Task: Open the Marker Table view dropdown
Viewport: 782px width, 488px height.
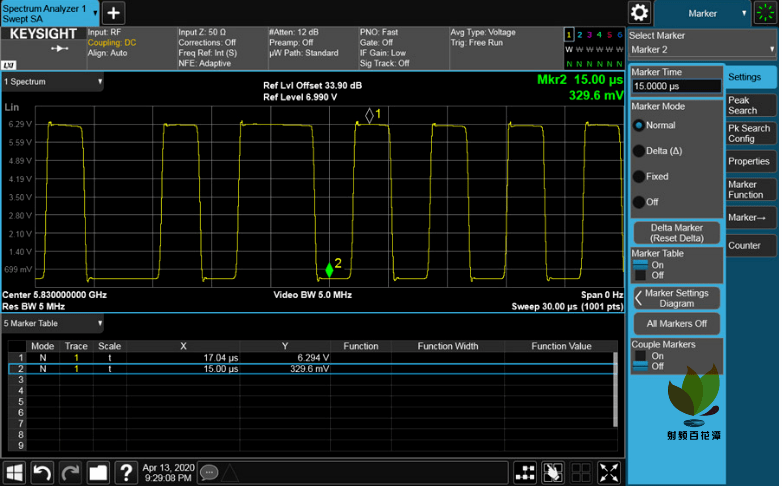Action: point(54,324)
